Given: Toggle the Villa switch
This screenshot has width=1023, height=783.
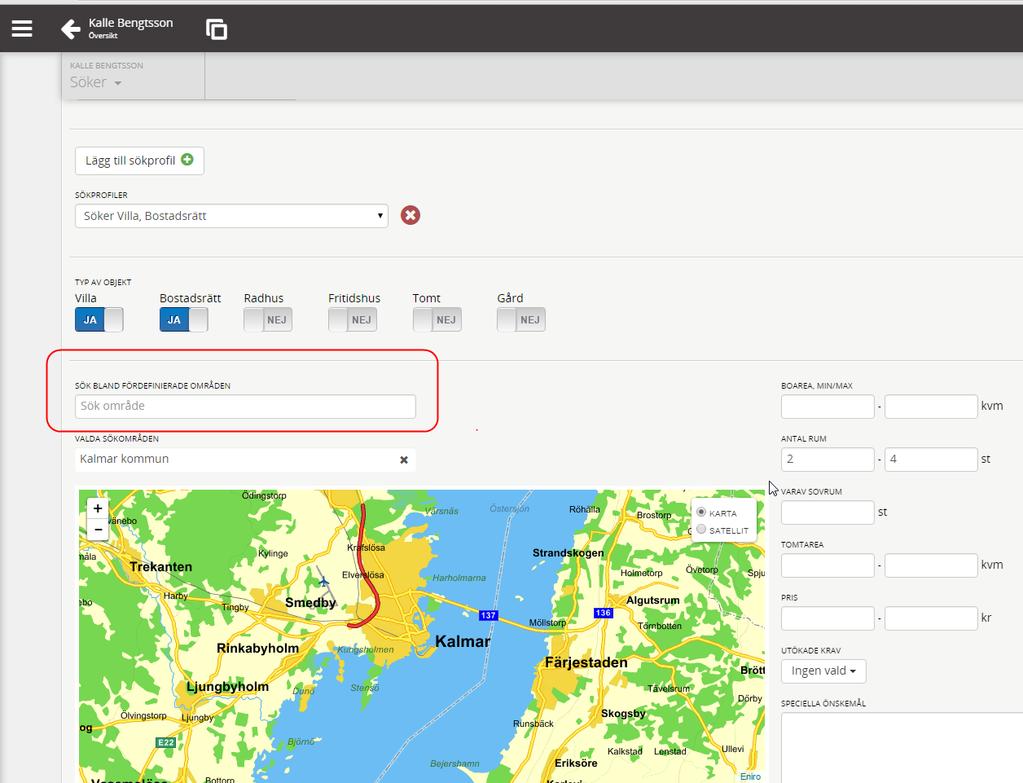Looking at the screenshot, I should click(x=99, y=320).
